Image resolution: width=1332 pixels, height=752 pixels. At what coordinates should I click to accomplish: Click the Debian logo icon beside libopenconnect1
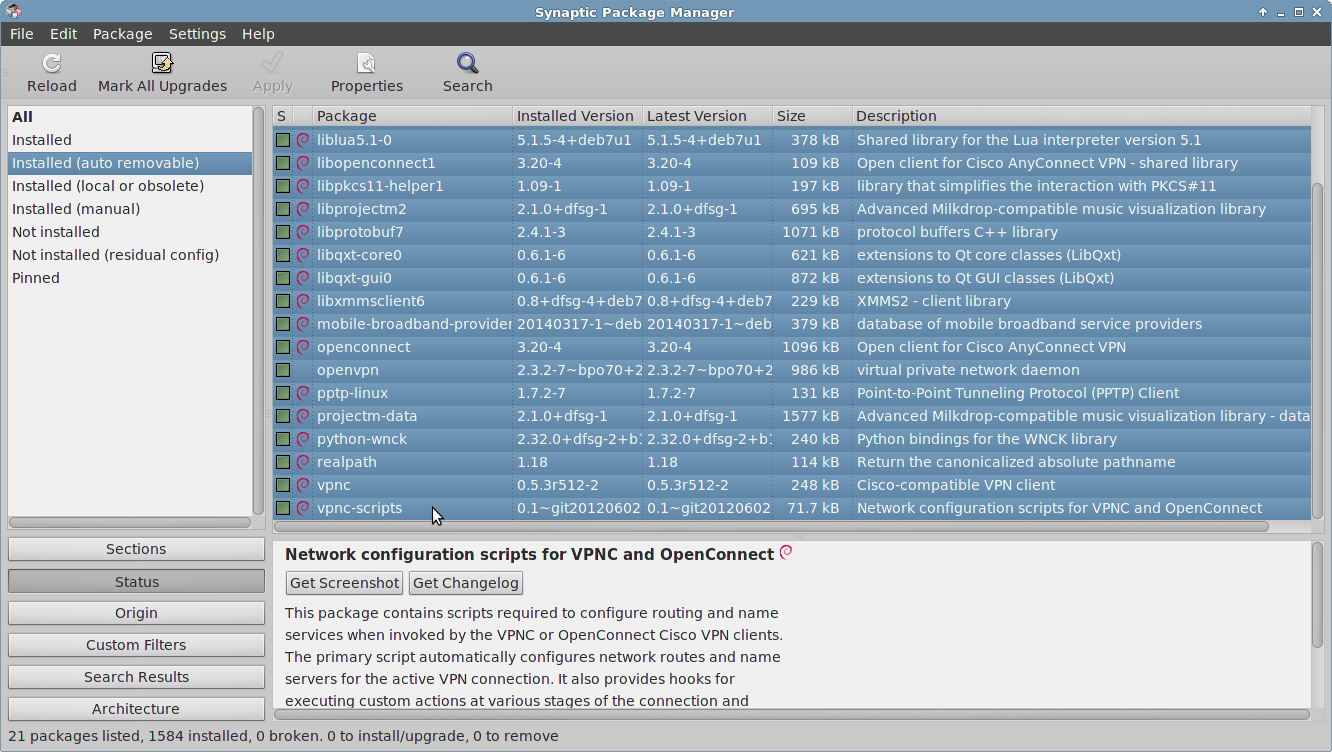pos(303,163)
